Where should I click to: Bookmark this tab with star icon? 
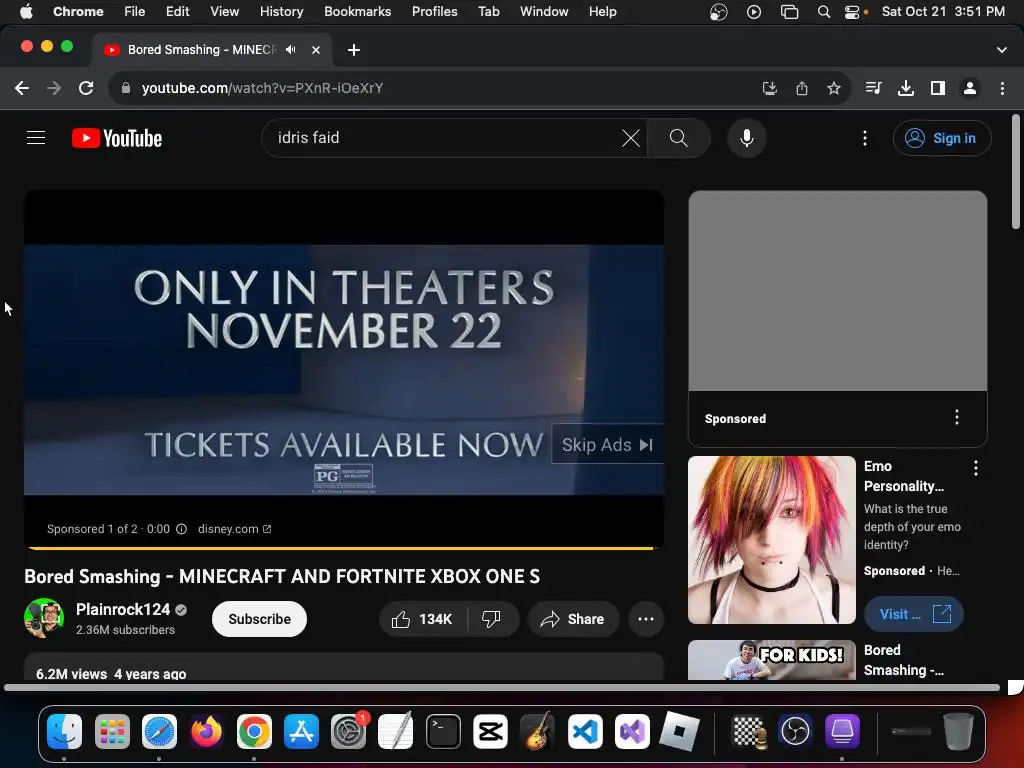coord(833,88)
